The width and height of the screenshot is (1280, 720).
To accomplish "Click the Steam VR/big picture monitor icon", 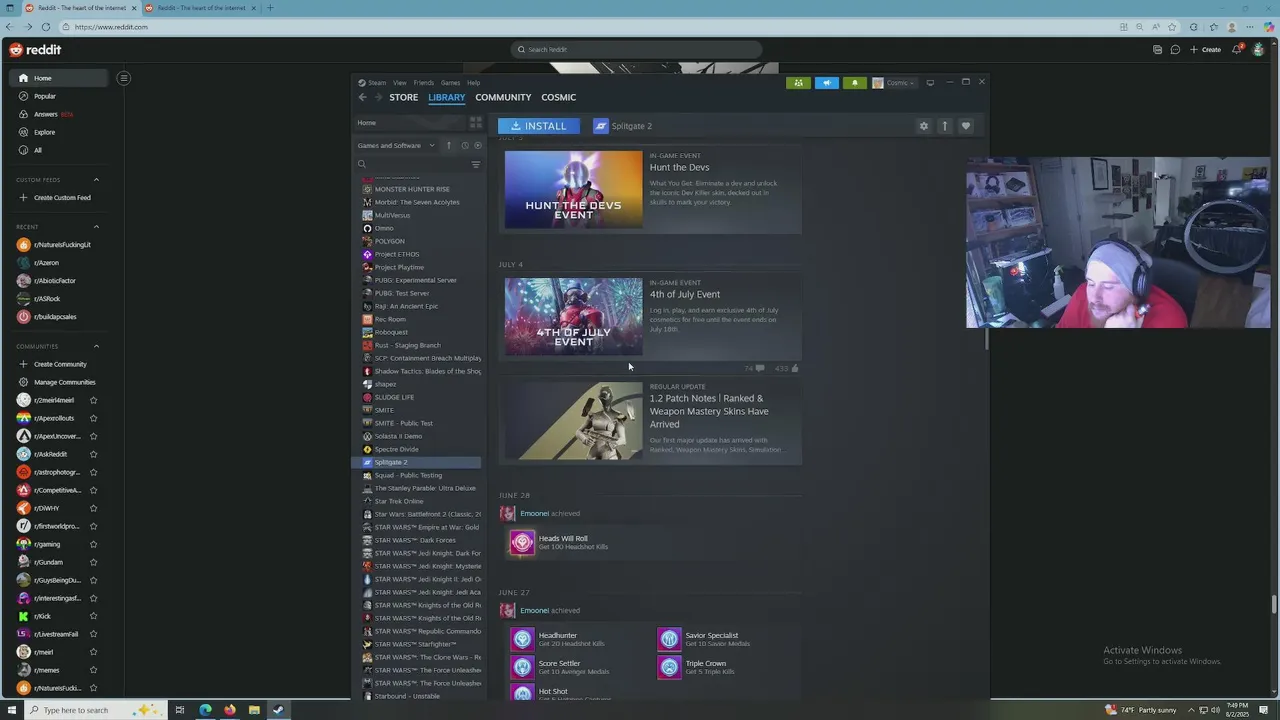I will 930,83.
